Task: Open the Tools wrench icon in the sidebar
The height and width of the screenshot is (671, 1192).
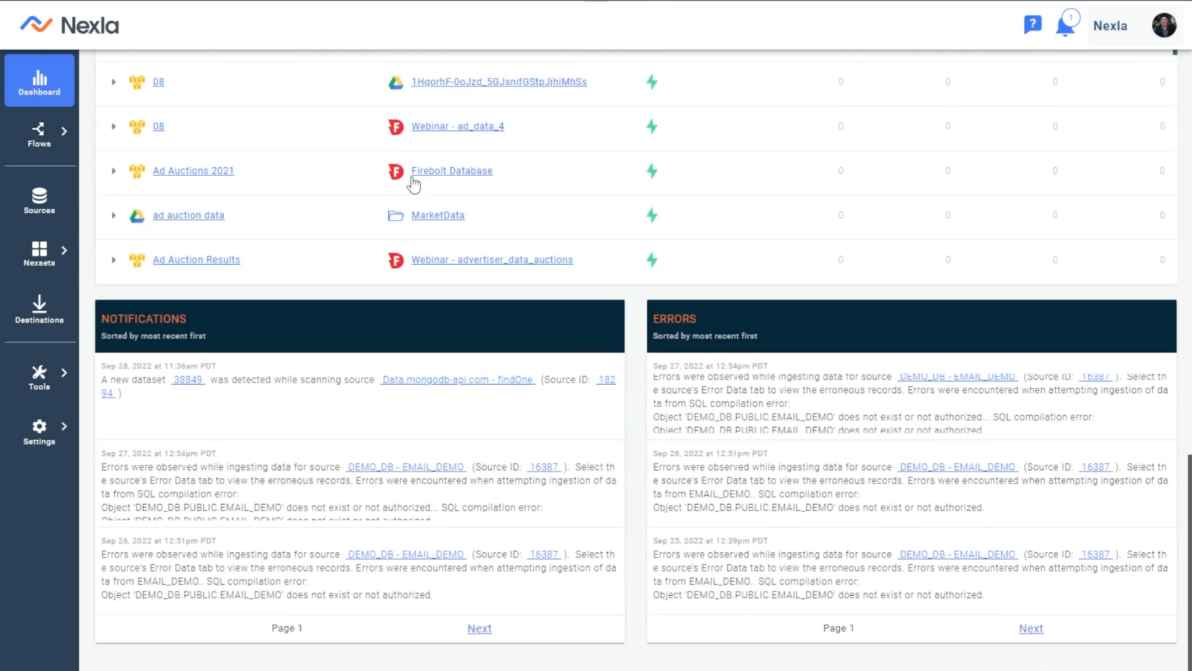Action: point(39,372)
